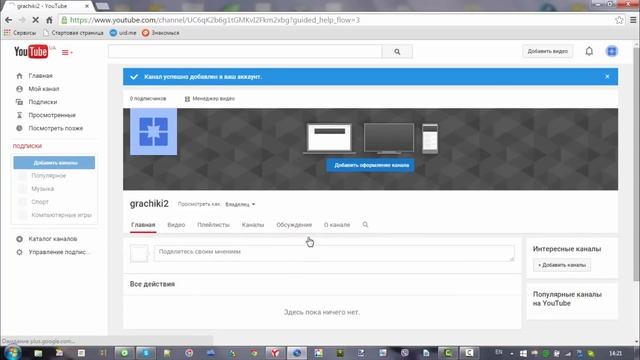Select Популярное in subscriptions list
Screen dimensions: 640x360
(49, 176)
